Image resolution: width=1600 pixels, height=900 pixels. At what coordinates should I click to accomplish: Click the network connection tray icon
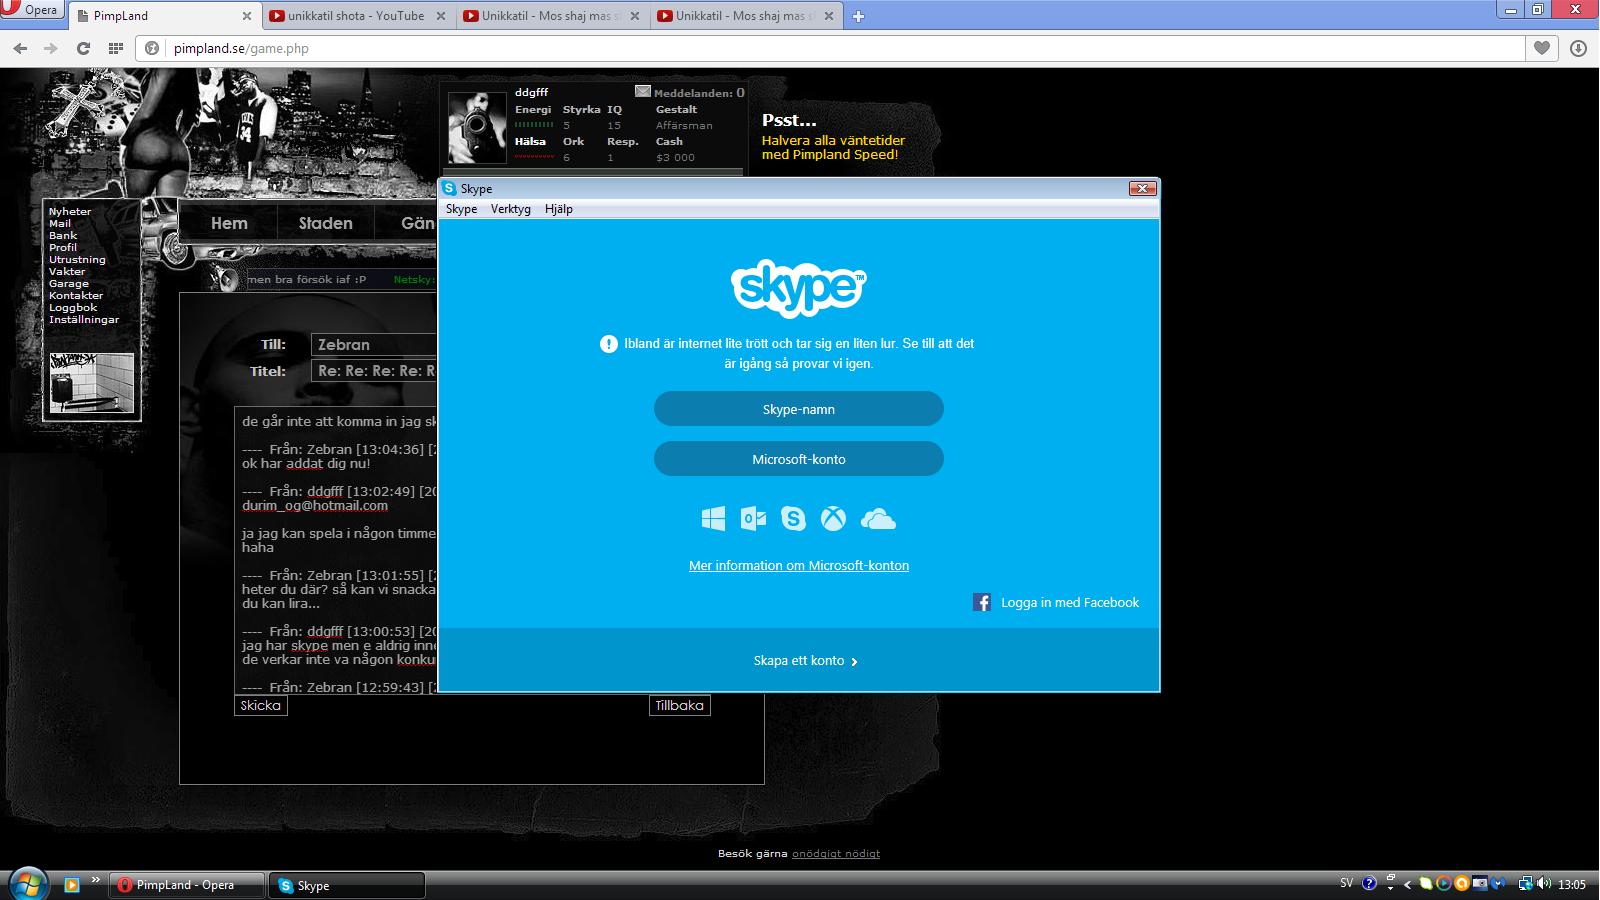(x=1525, y=884)
